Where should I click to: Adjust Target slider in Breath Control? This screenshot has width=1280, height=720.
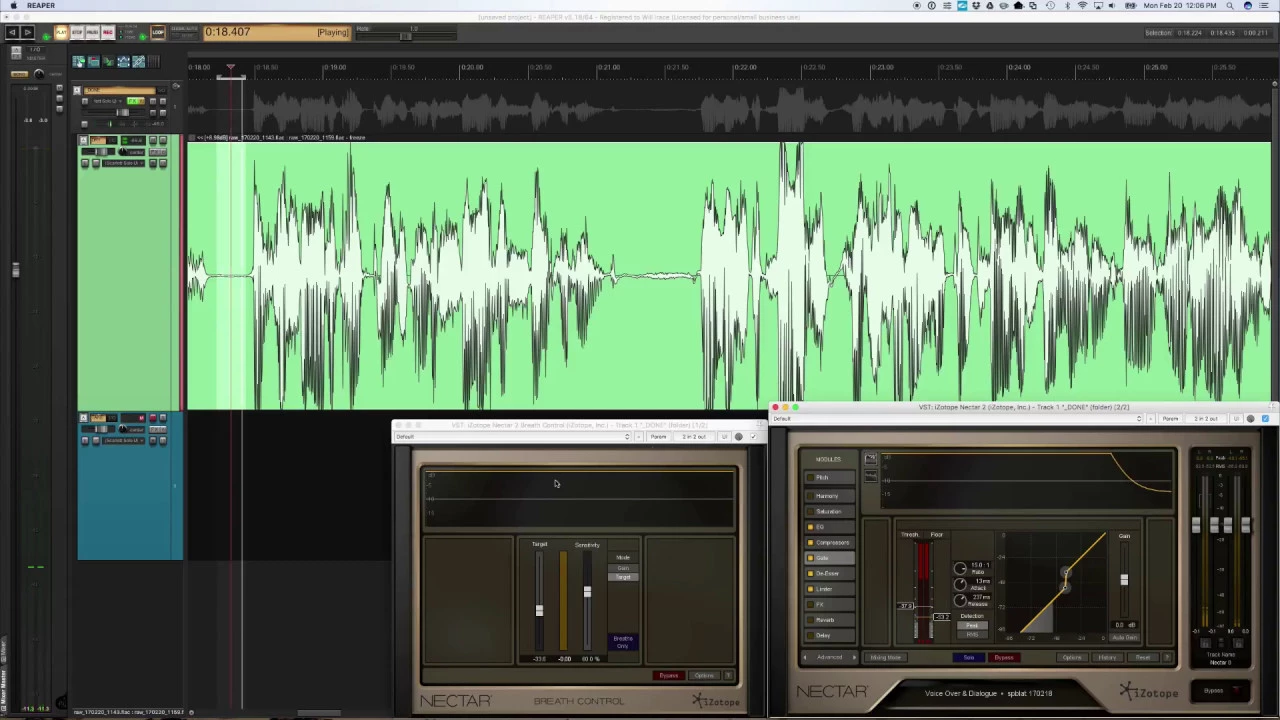(539, 610)
